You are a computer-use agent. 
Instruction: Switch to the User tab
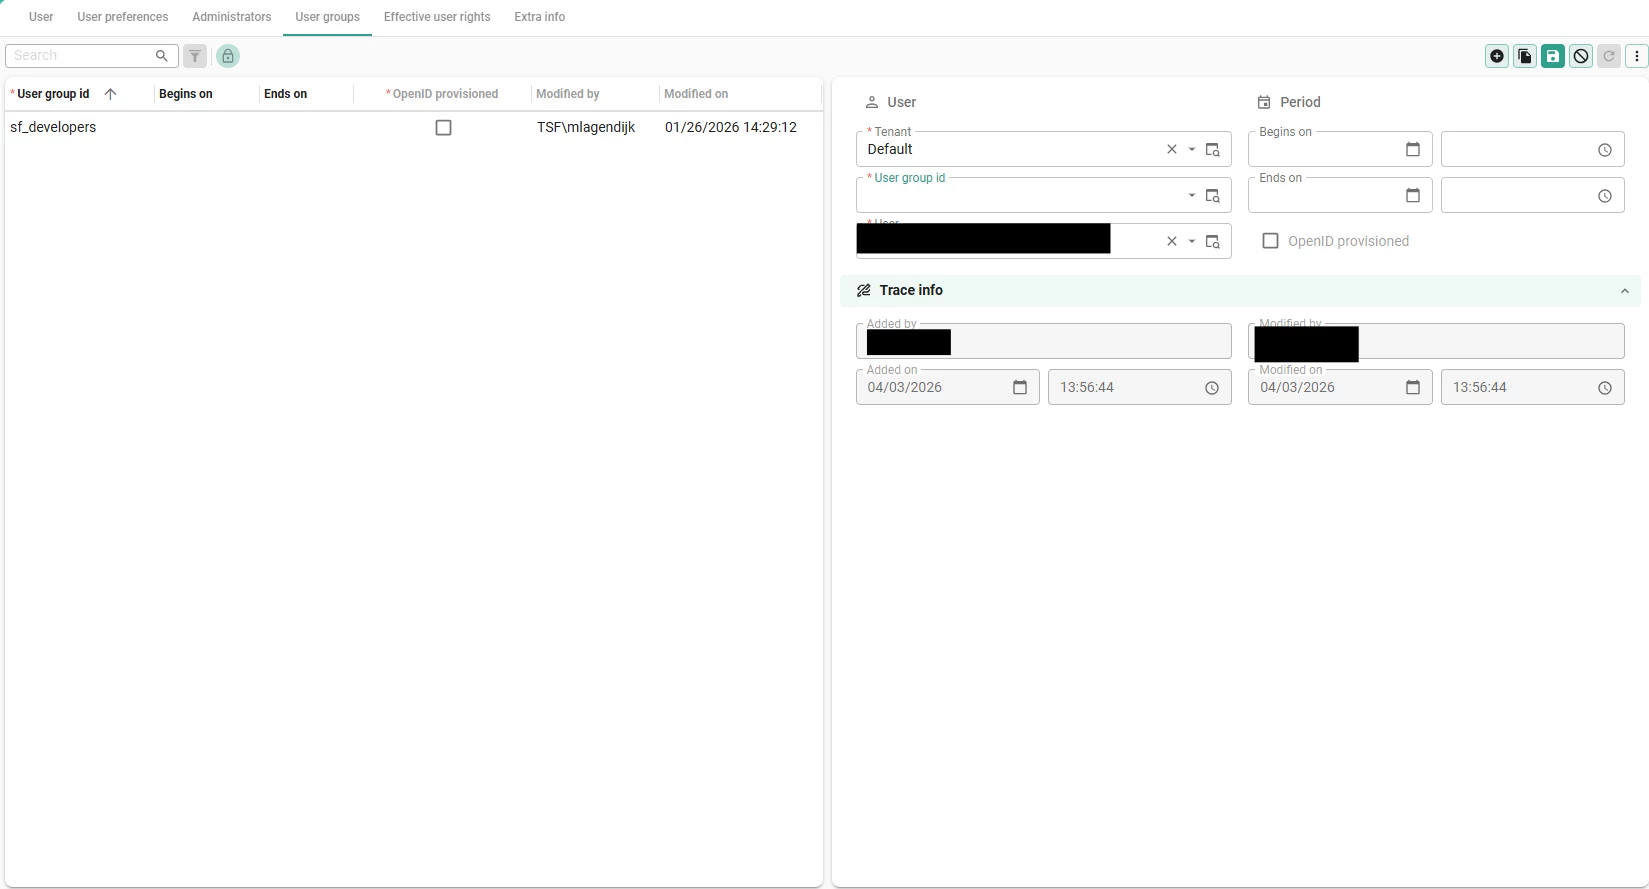pos(41,17)
